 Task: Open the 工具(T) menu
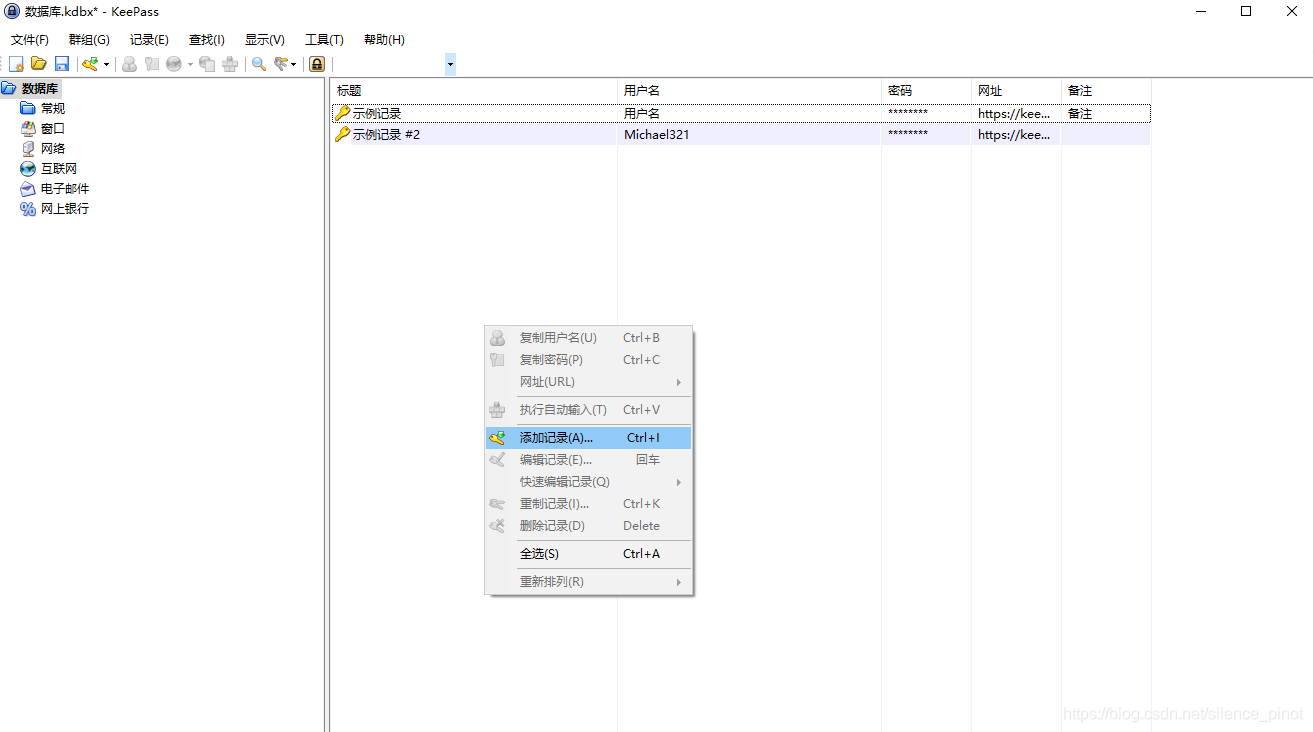(x=324, y=40)
